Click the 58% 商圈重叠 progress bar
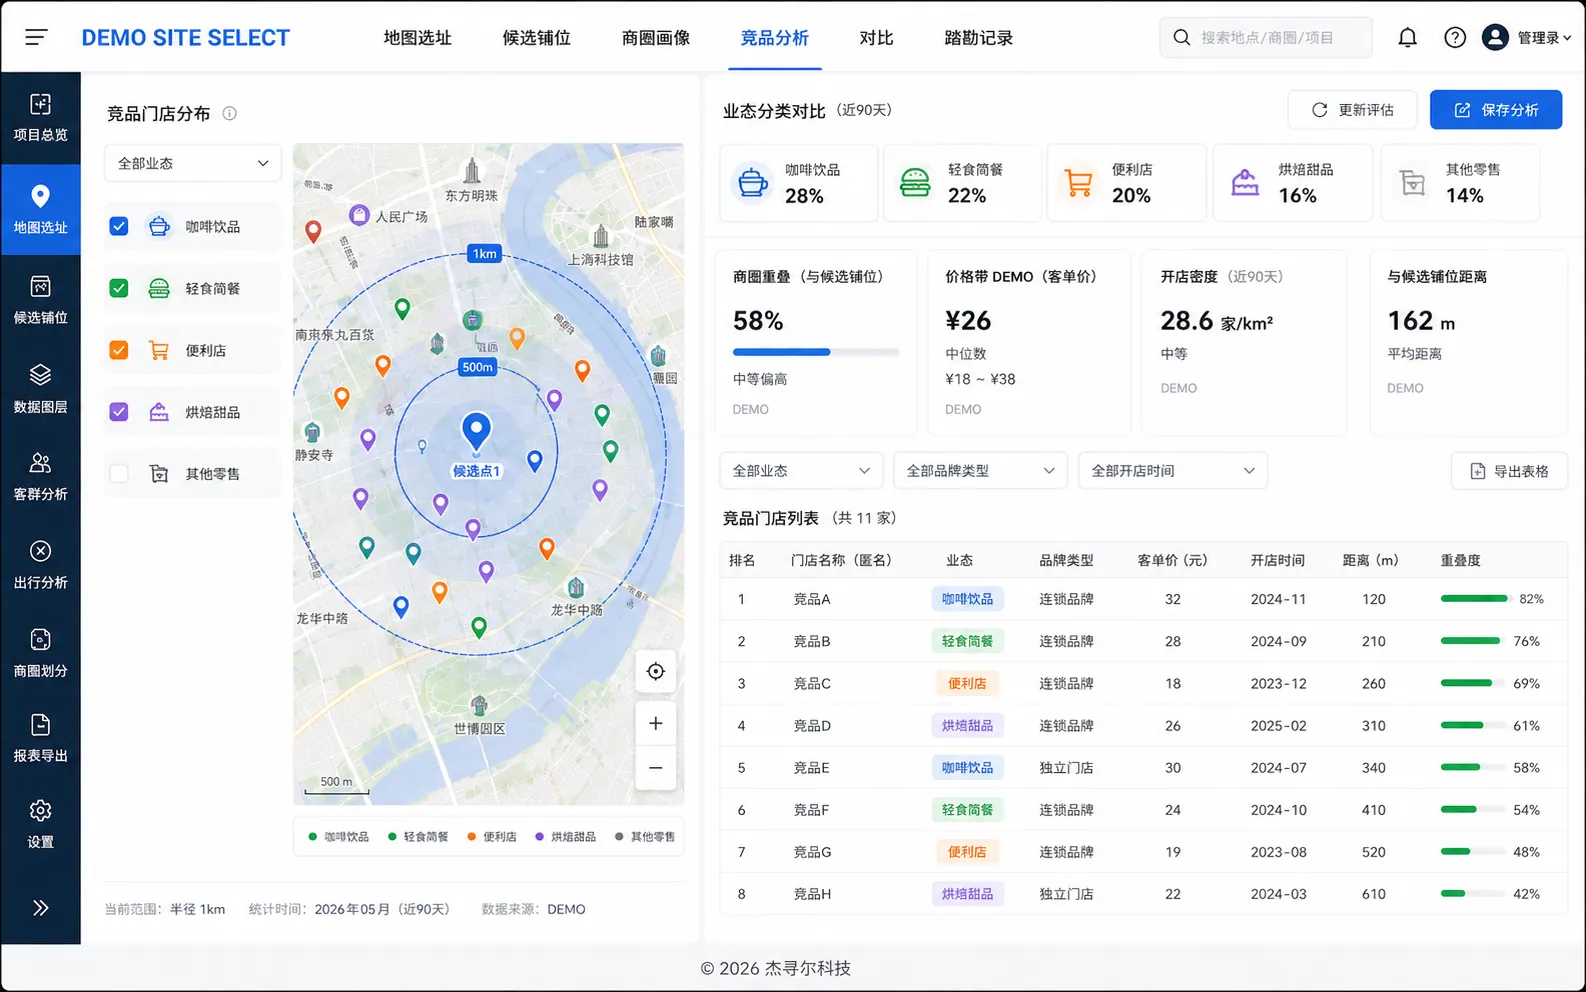The height and width of the screenshot is (992, 1586). click(x=816, y=352)
